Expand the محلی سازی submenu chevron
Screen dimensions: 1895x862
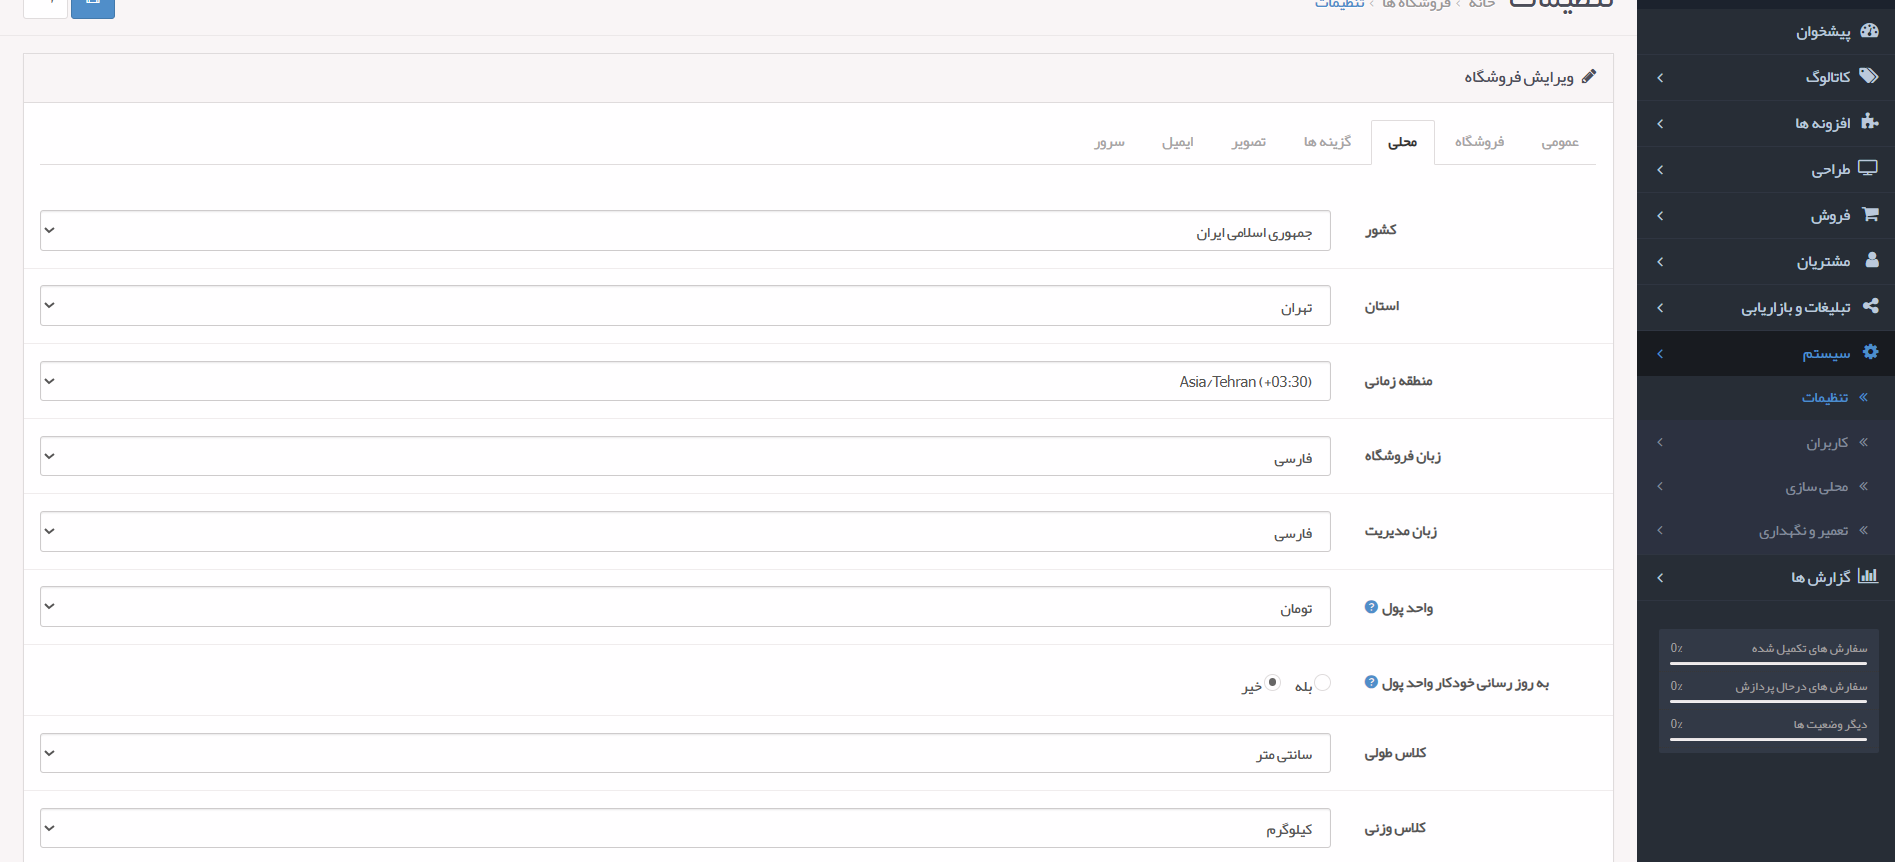(1660, 486)
